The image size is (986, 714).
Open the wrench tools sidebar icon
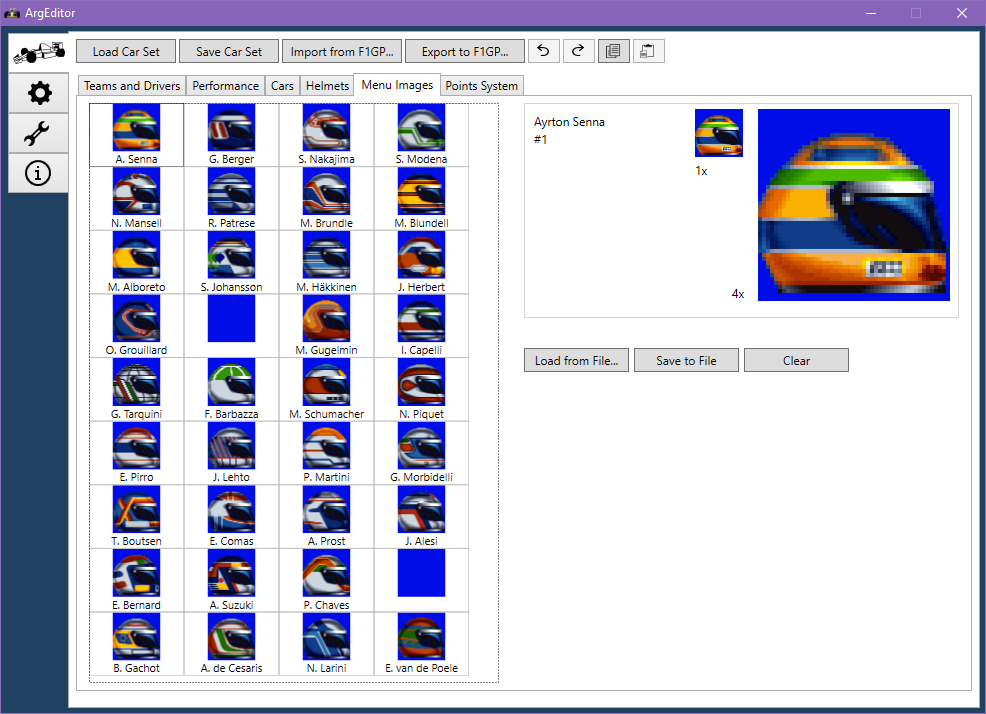pos(38,133)
